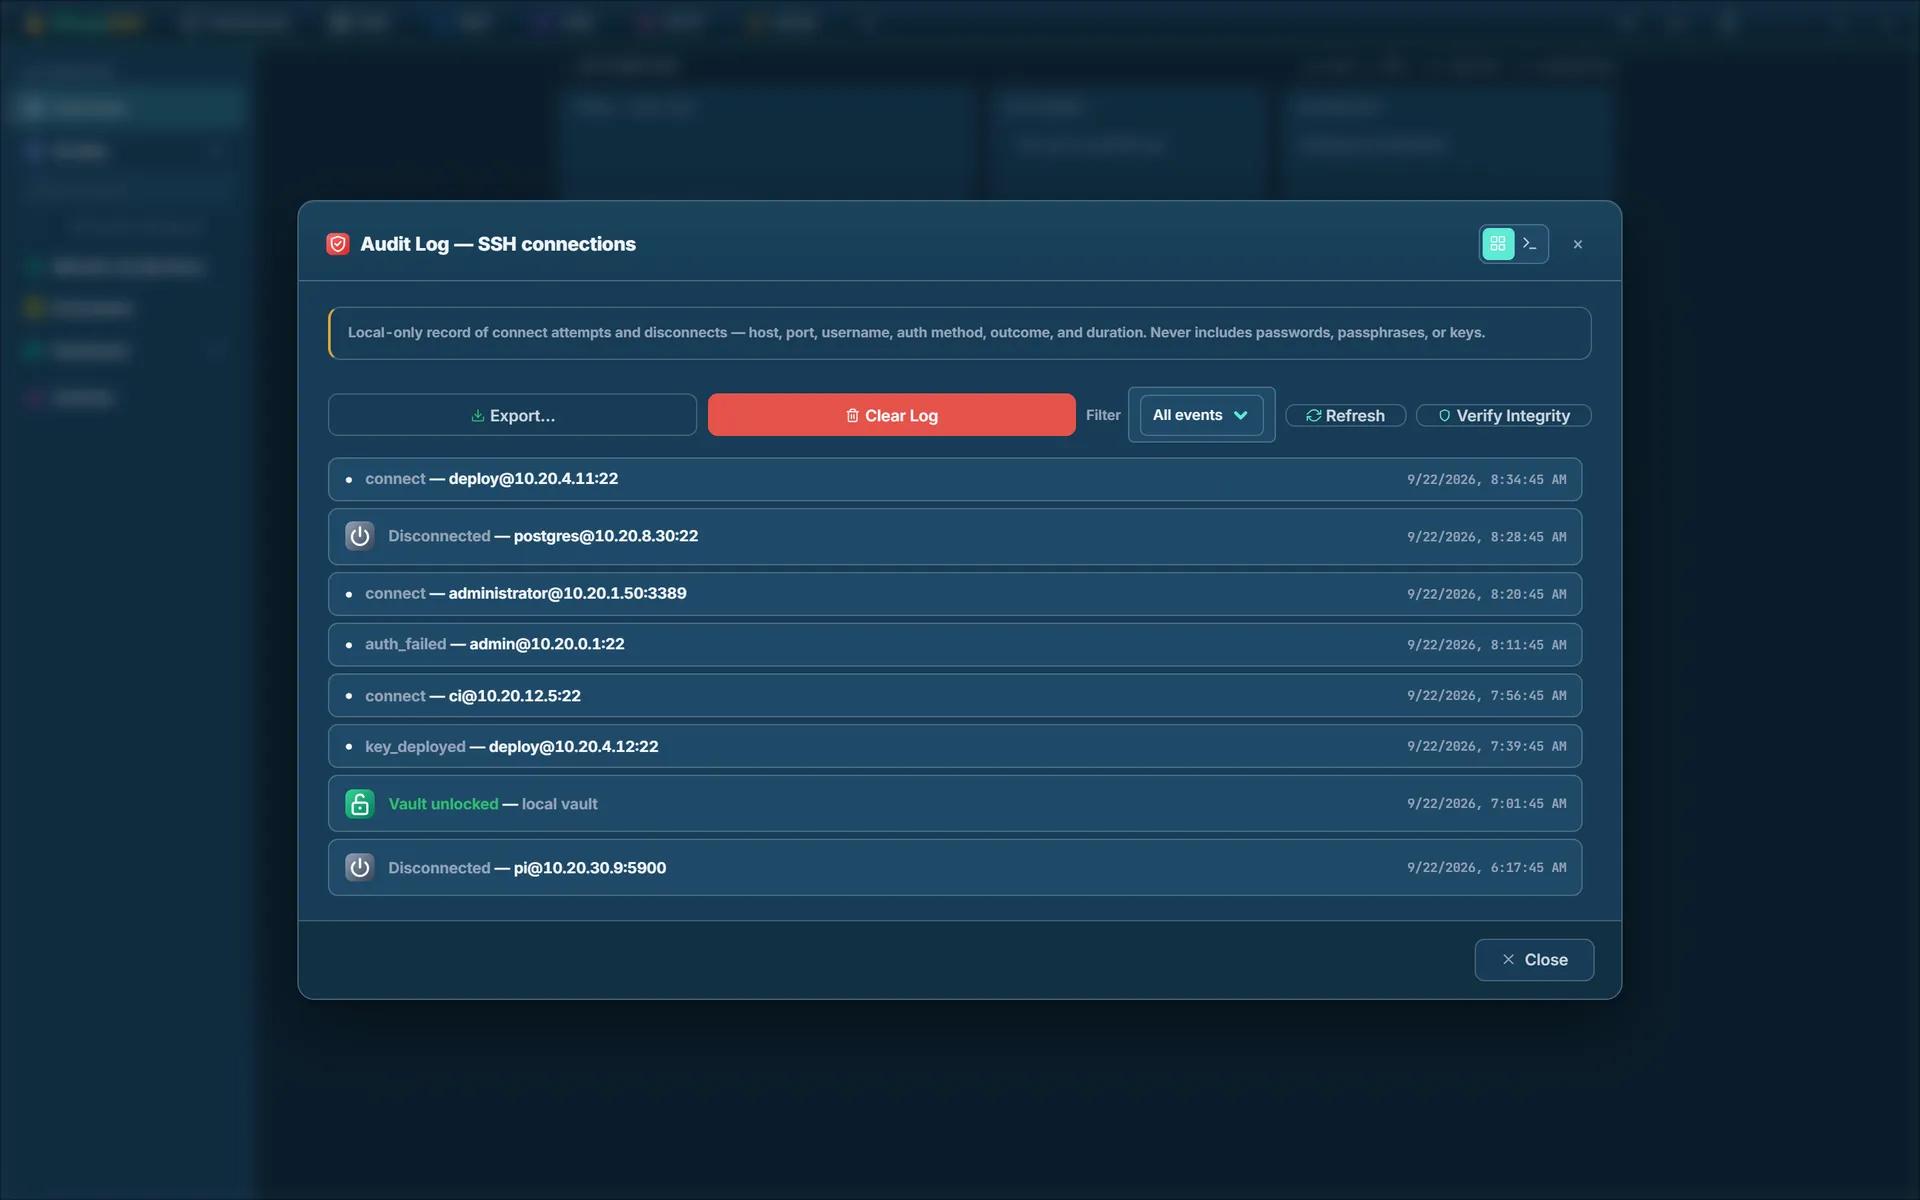
Task: Click the 6:17:45 AM timestamp
Action: pyautogui.click(x=1486, y=868)
